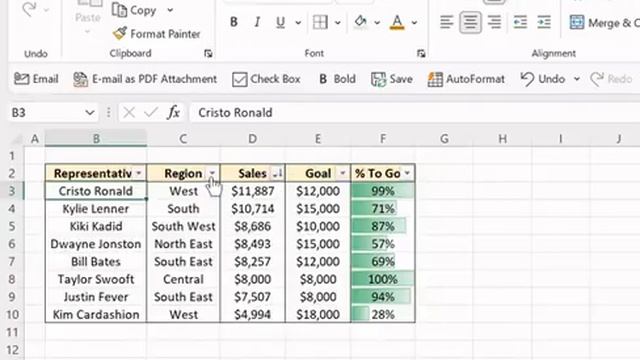Open Font settings dialog launcher
Viewport: 640px width, 360px height.
421,53
